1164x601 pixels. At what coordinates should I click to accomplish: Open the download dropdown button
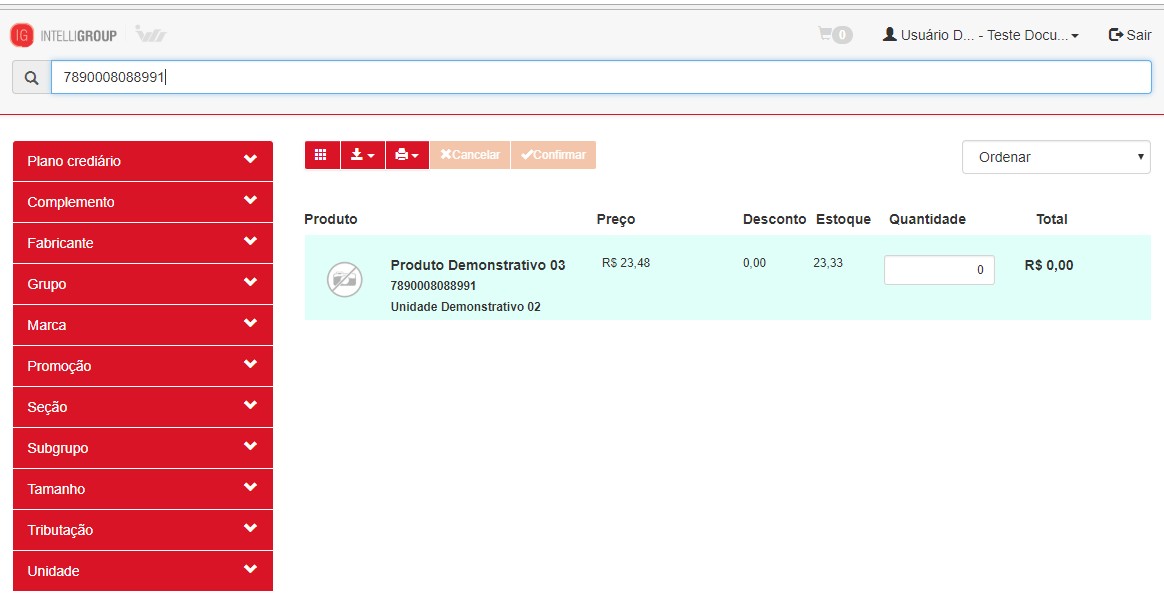point(363,154)
